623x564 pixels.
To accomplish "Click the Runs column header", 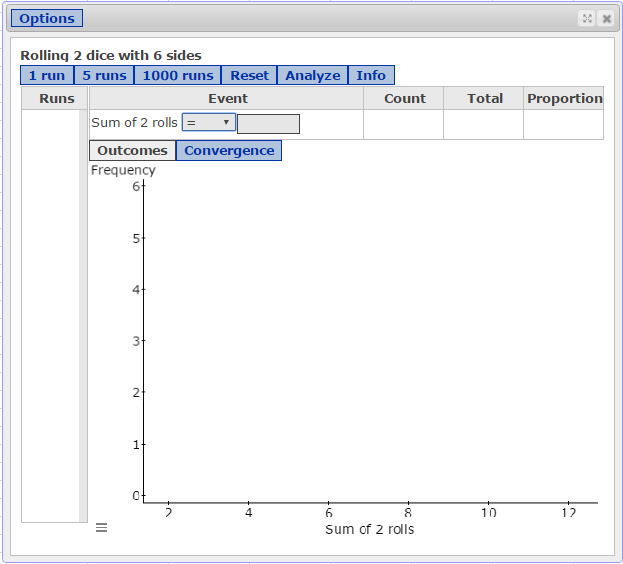I will coord(56,98).
